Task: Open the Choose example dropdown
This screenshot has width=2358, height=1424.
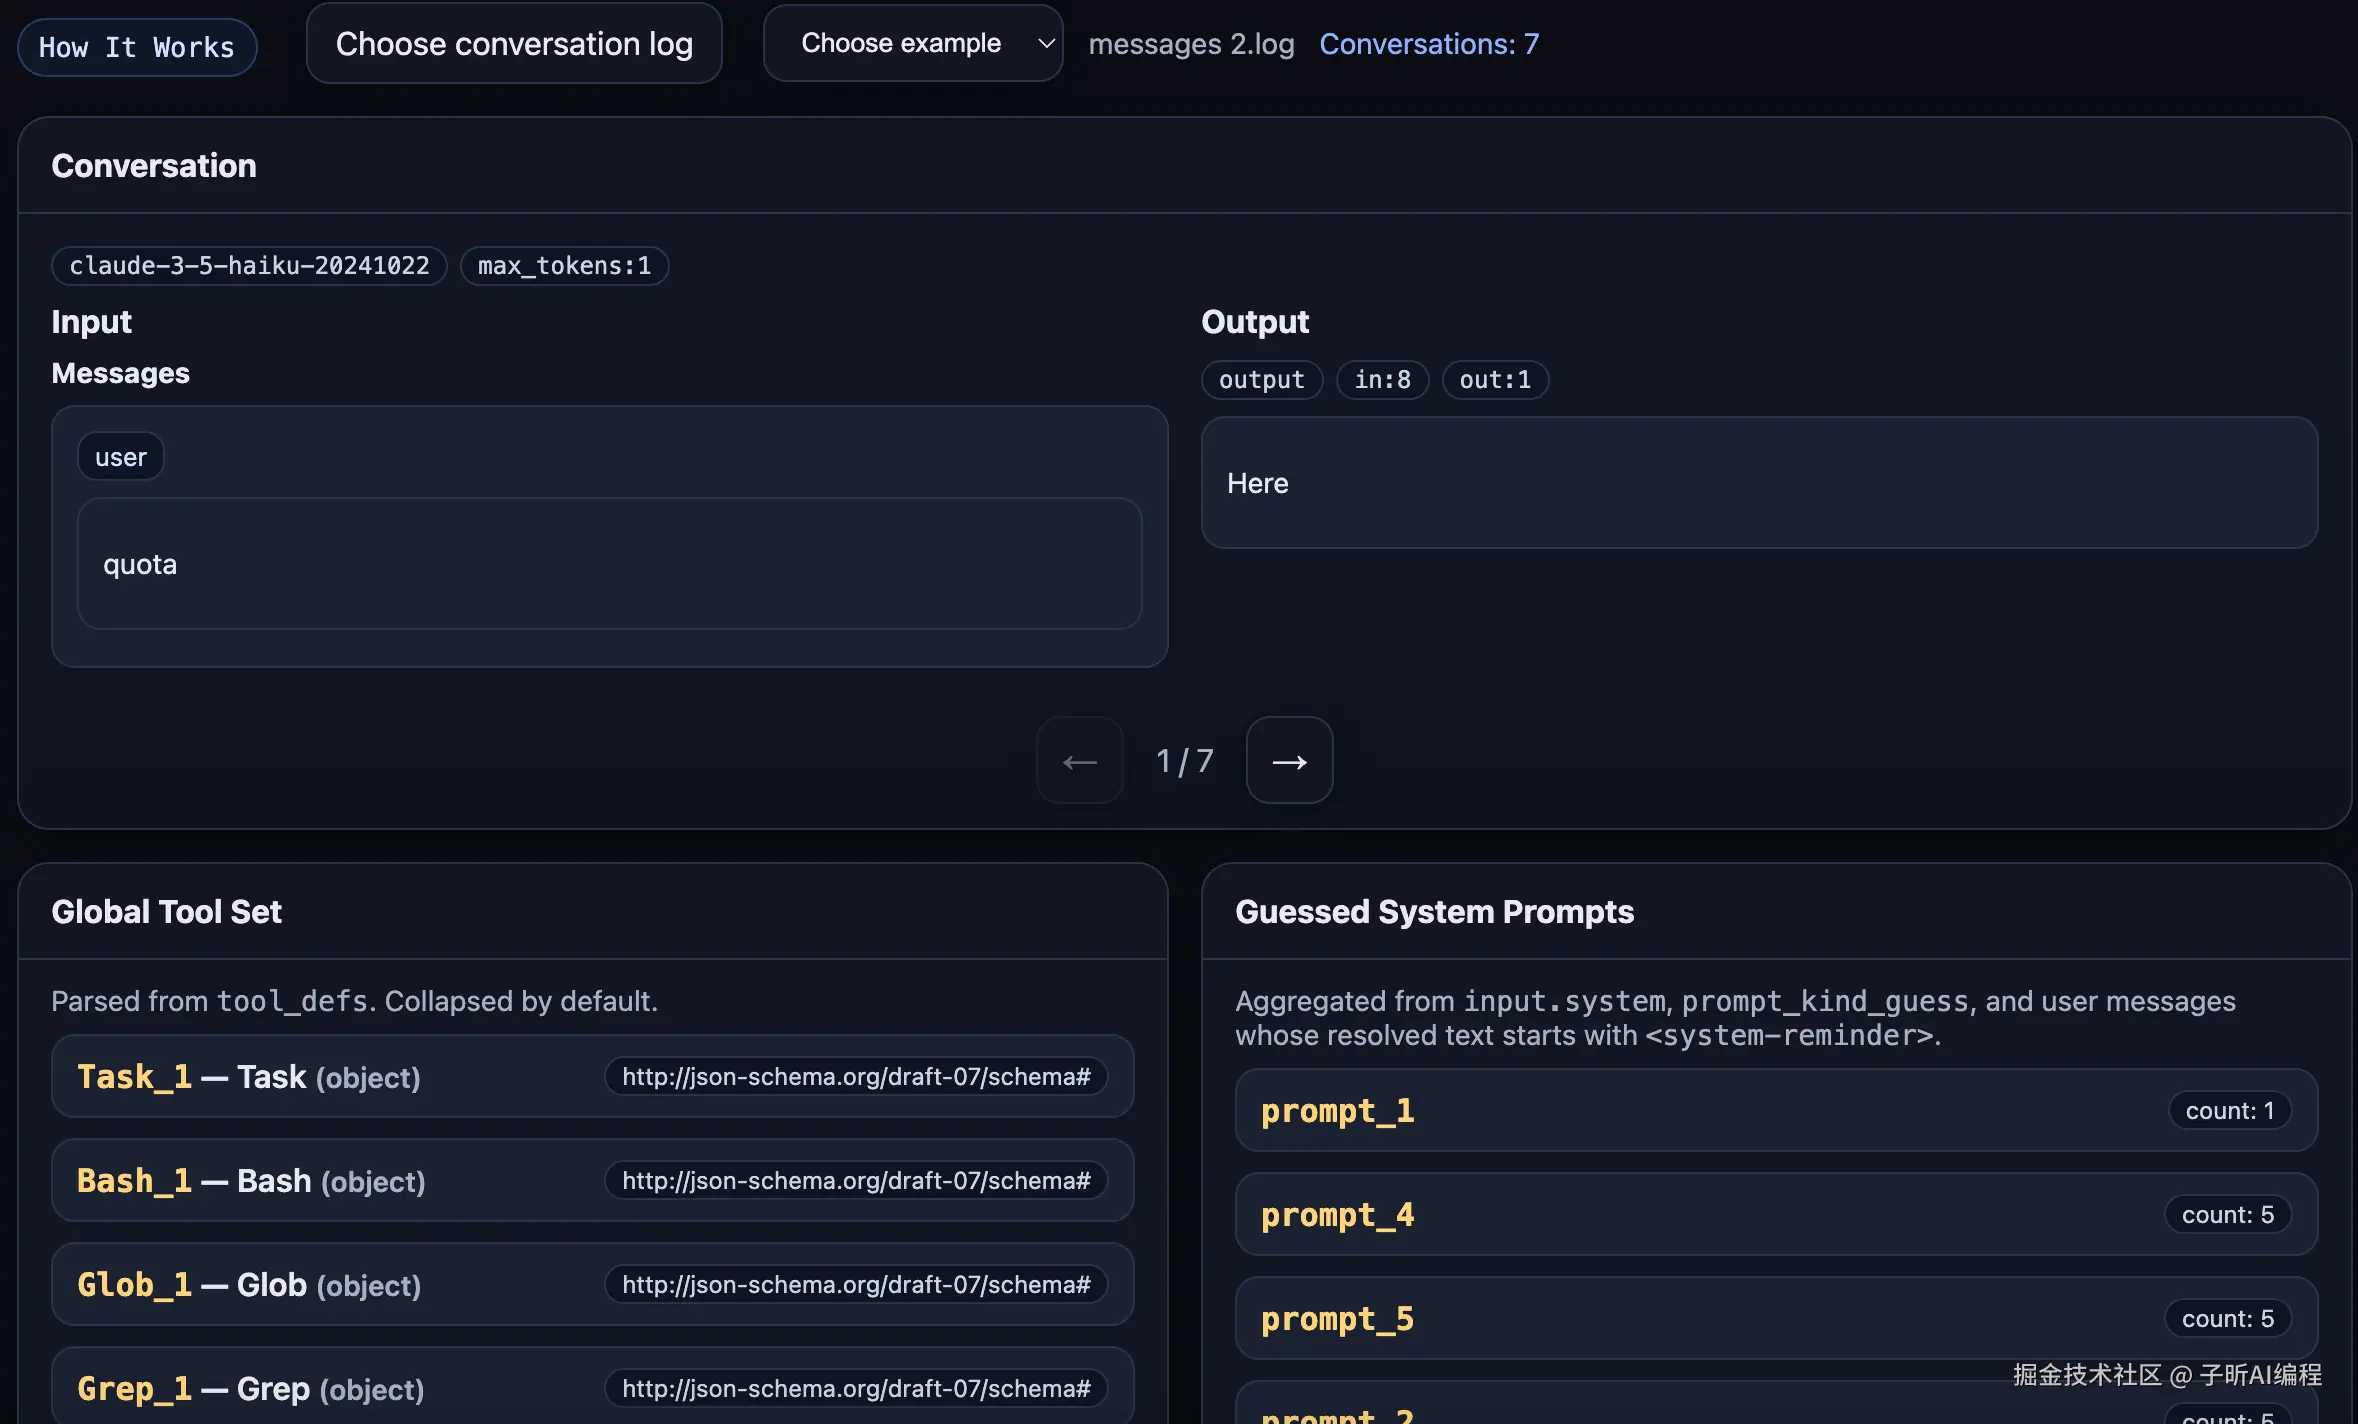Action: 912,43
